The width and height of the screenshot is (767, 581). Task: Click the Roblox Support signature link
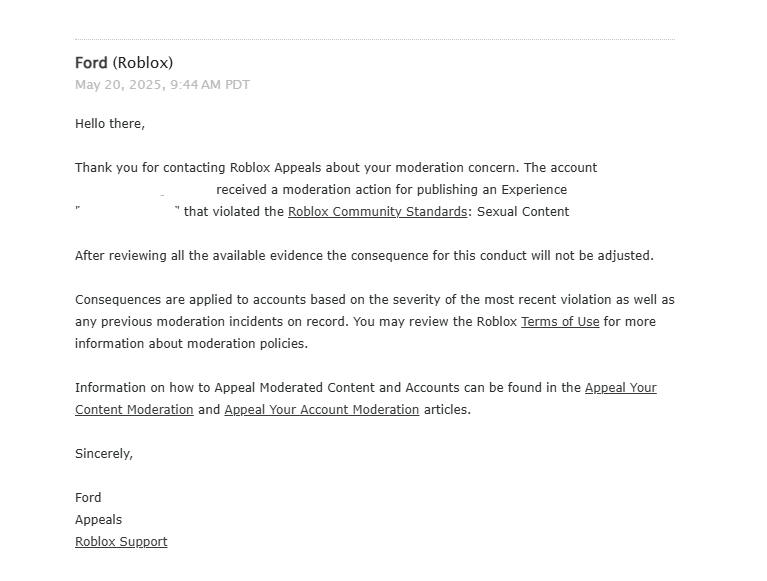tap(121, 542)
